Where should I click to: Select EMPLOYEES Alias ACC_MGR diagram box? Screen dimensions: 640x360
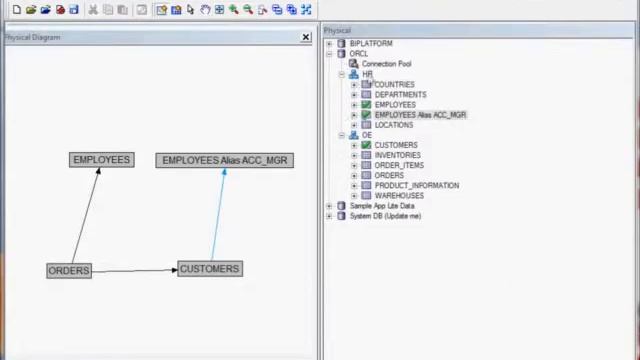[x=224, y=160]
